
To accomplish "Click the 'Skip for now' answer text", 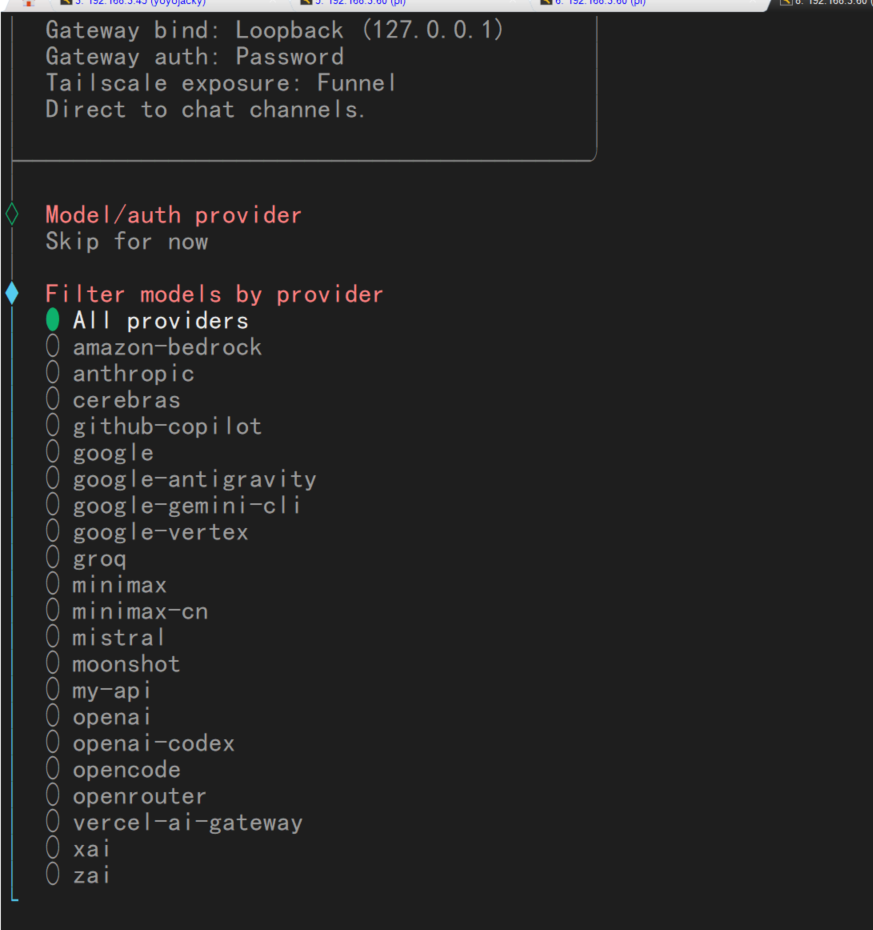I will 127,241.
